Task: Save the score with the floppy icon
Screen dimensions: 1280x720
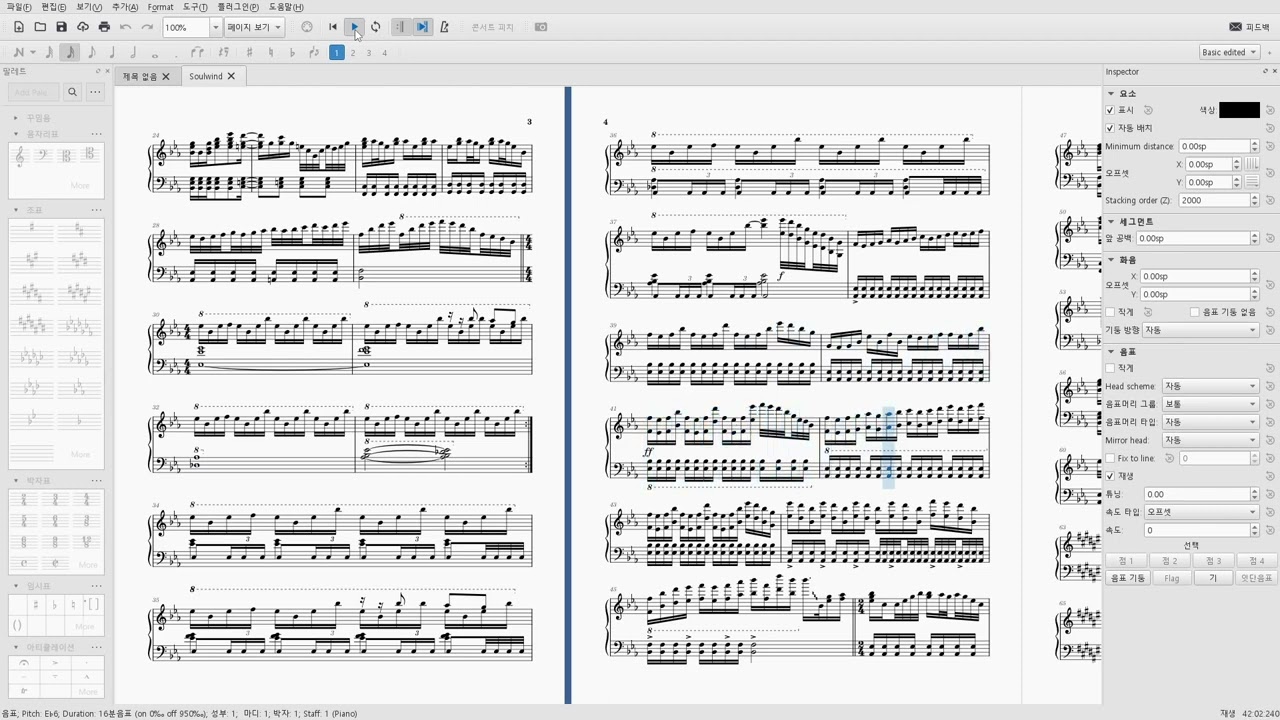Action: coord(62,27)
